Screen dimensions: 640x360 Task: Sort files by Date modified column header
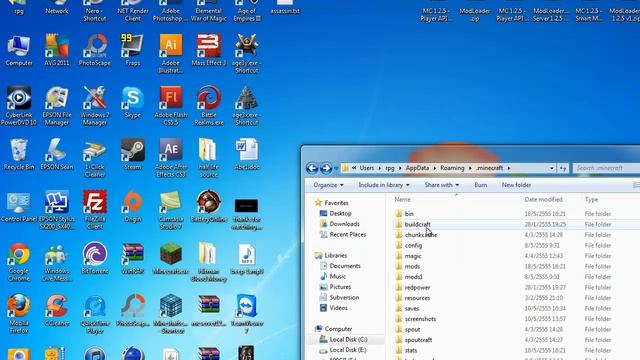point(543,199)
